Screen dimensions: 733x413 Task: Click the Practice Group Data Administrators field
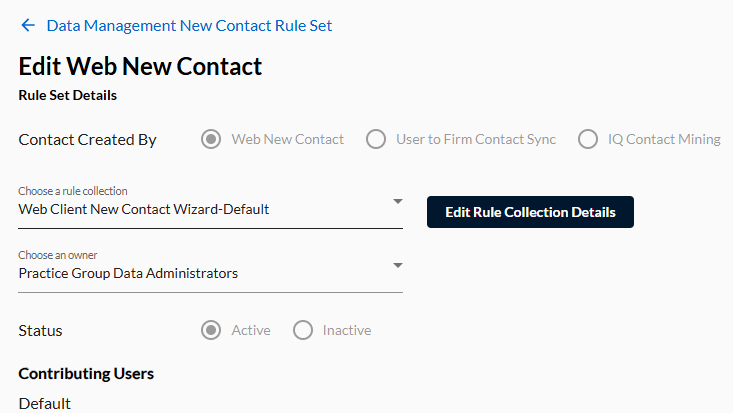[x=210, y=270]
